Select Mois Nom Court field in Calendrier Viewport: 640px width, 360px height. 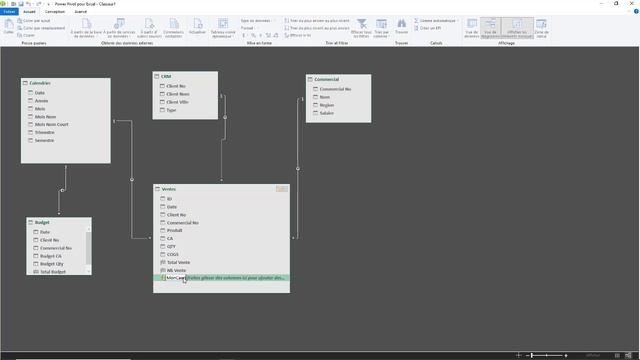tap(51, 124)
